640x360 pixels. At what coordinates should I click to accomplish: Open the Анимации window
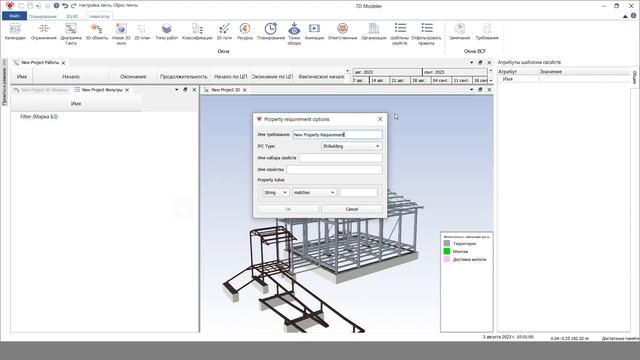click(x=314, y=31)
